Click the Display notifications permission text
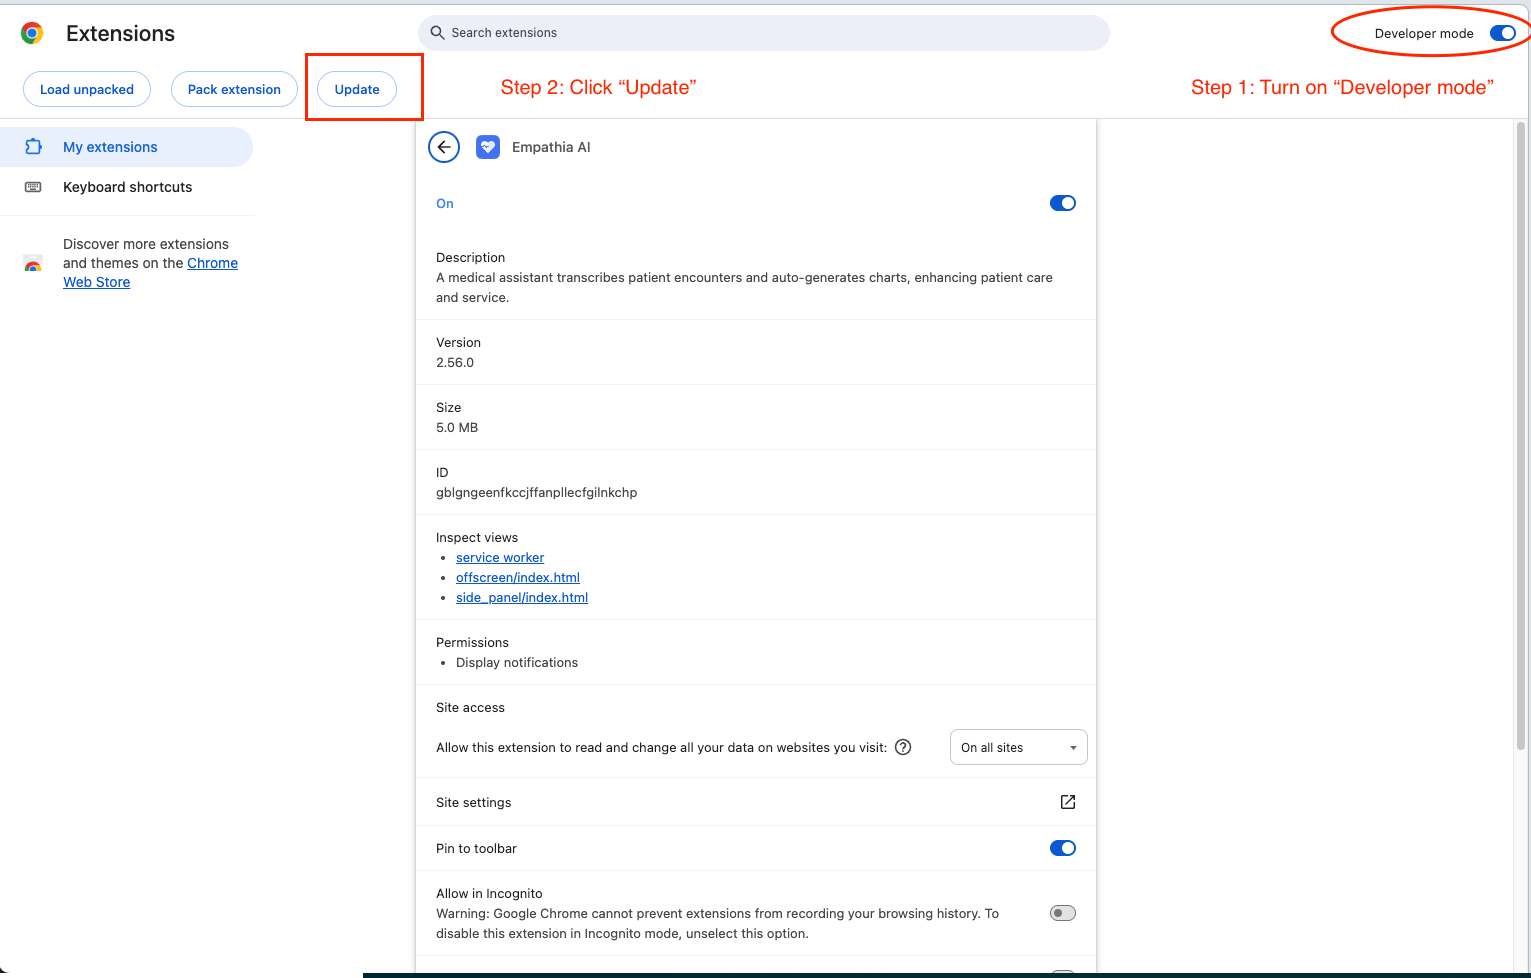The height and width of the screenshot is (978, 1531). pyautogui.click(x=517, y=663)
